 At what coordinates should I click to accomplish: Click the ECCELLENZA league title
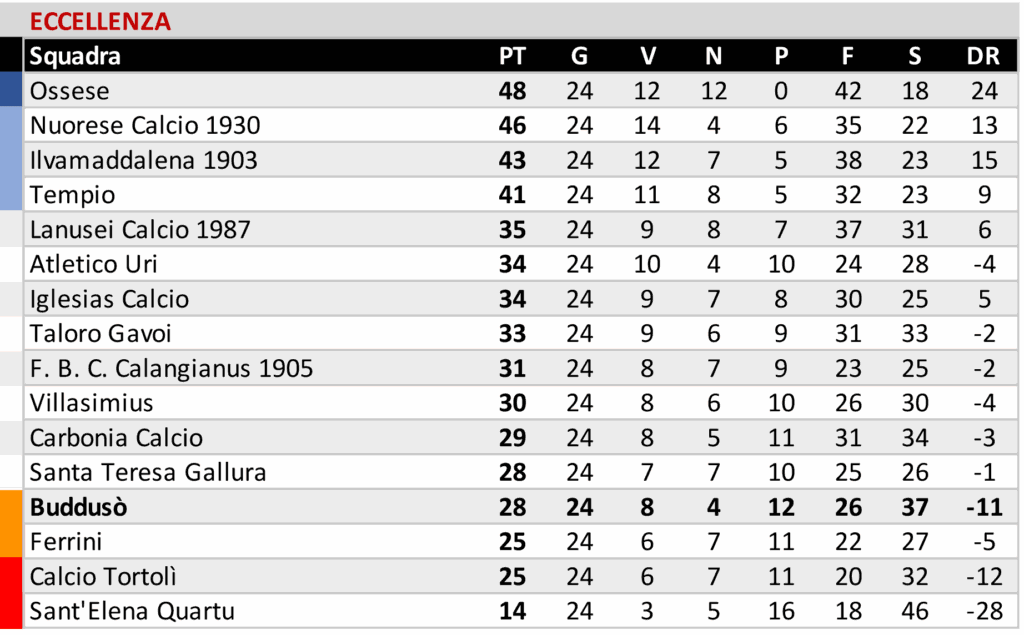point(100,21)
